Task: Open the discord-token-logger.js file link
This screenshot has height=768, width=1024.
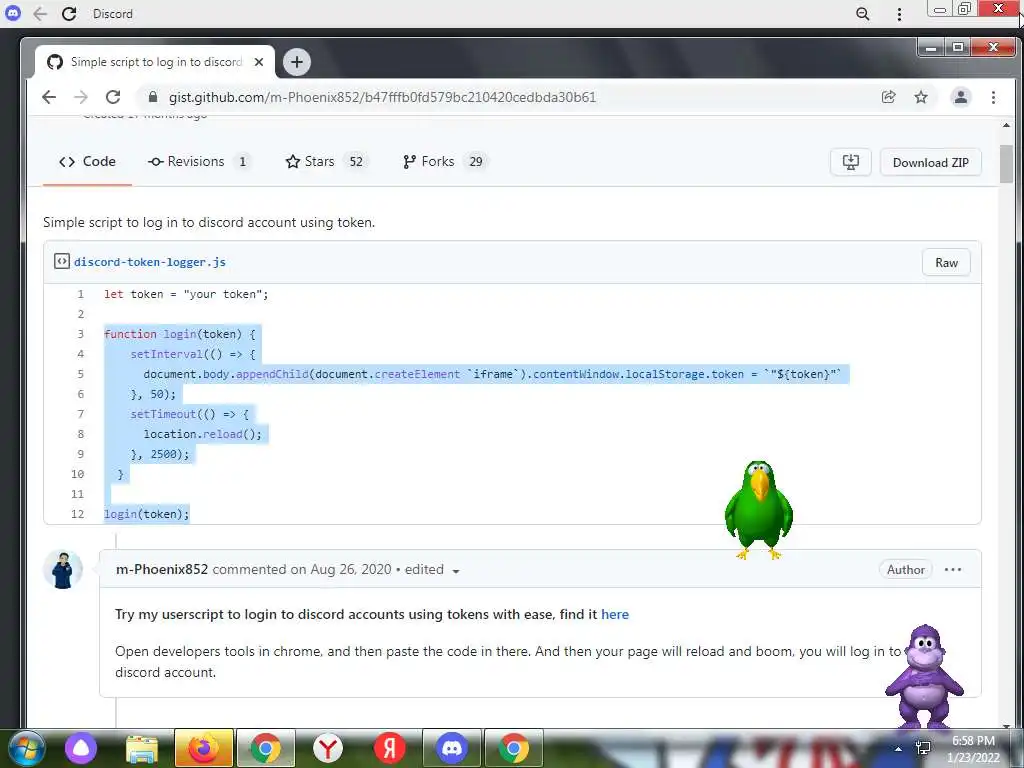Action: pos(150,262)
